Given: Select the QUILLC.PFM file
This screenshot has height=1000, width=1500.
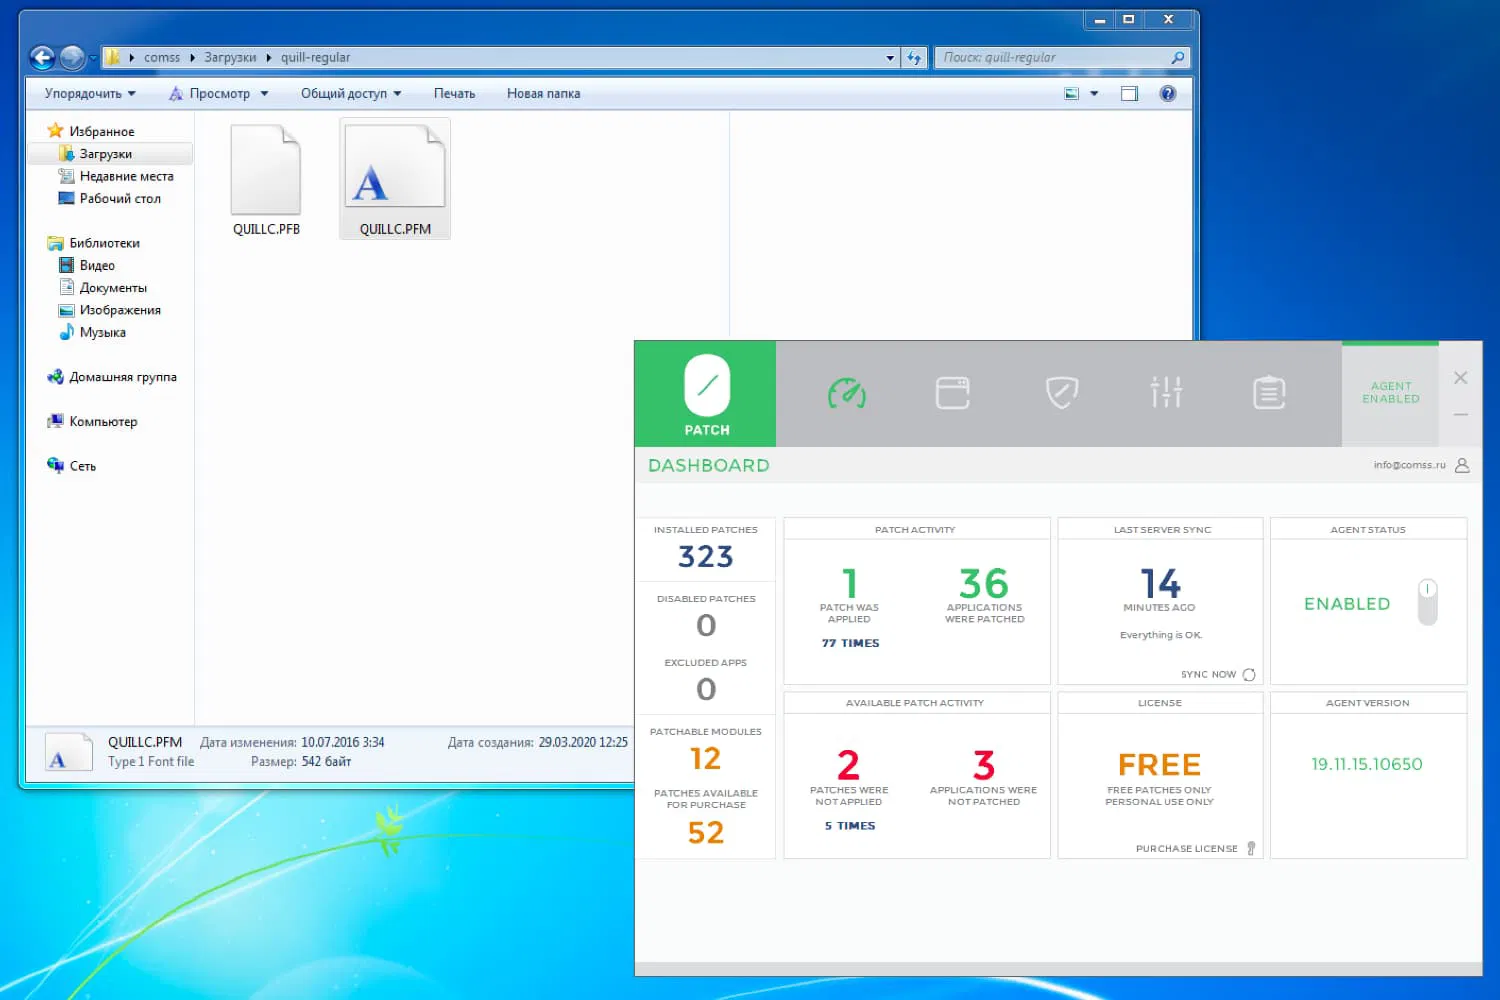Looking at the screenshot, I should coord(394,180).
